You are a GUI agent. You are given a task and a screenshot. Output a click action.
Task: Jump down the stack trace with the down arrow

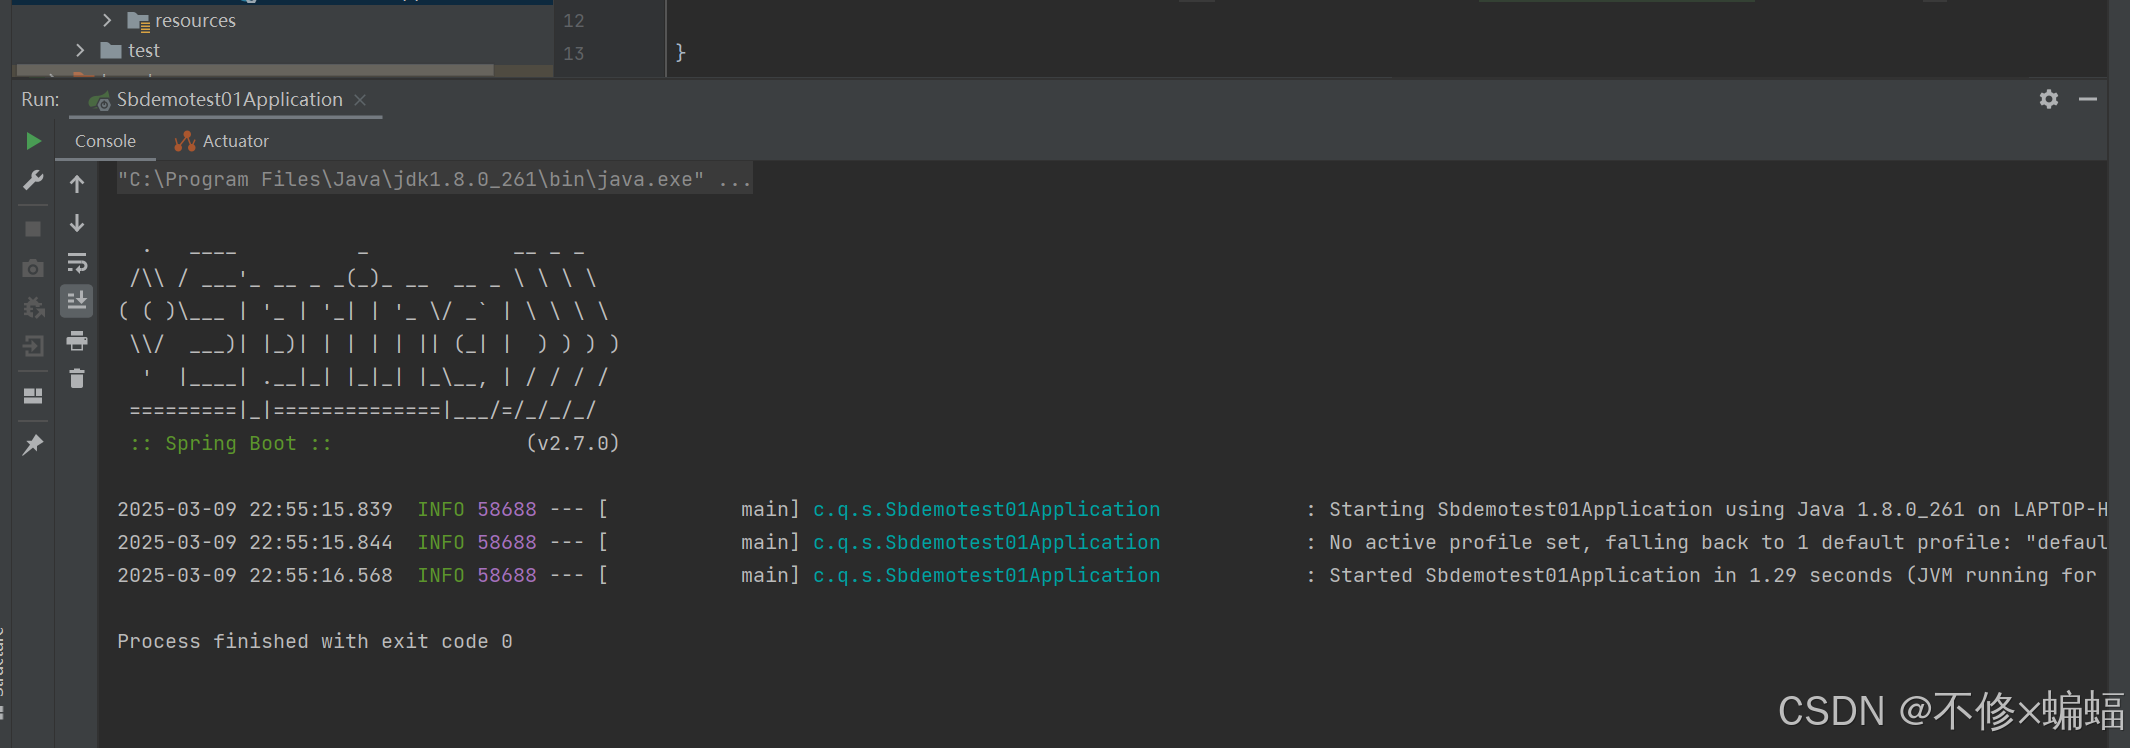click(77, 223)
